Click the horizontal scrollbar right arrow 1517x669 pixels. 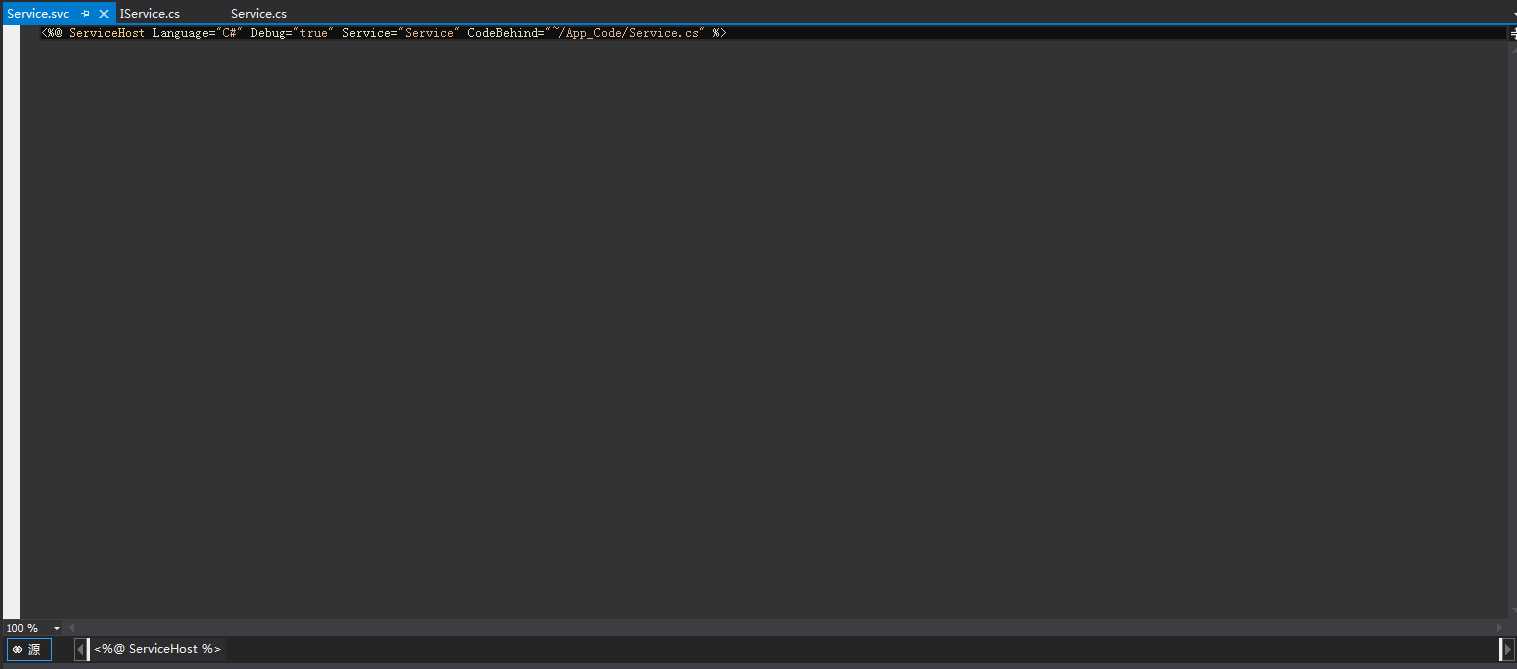point(1499,628)
